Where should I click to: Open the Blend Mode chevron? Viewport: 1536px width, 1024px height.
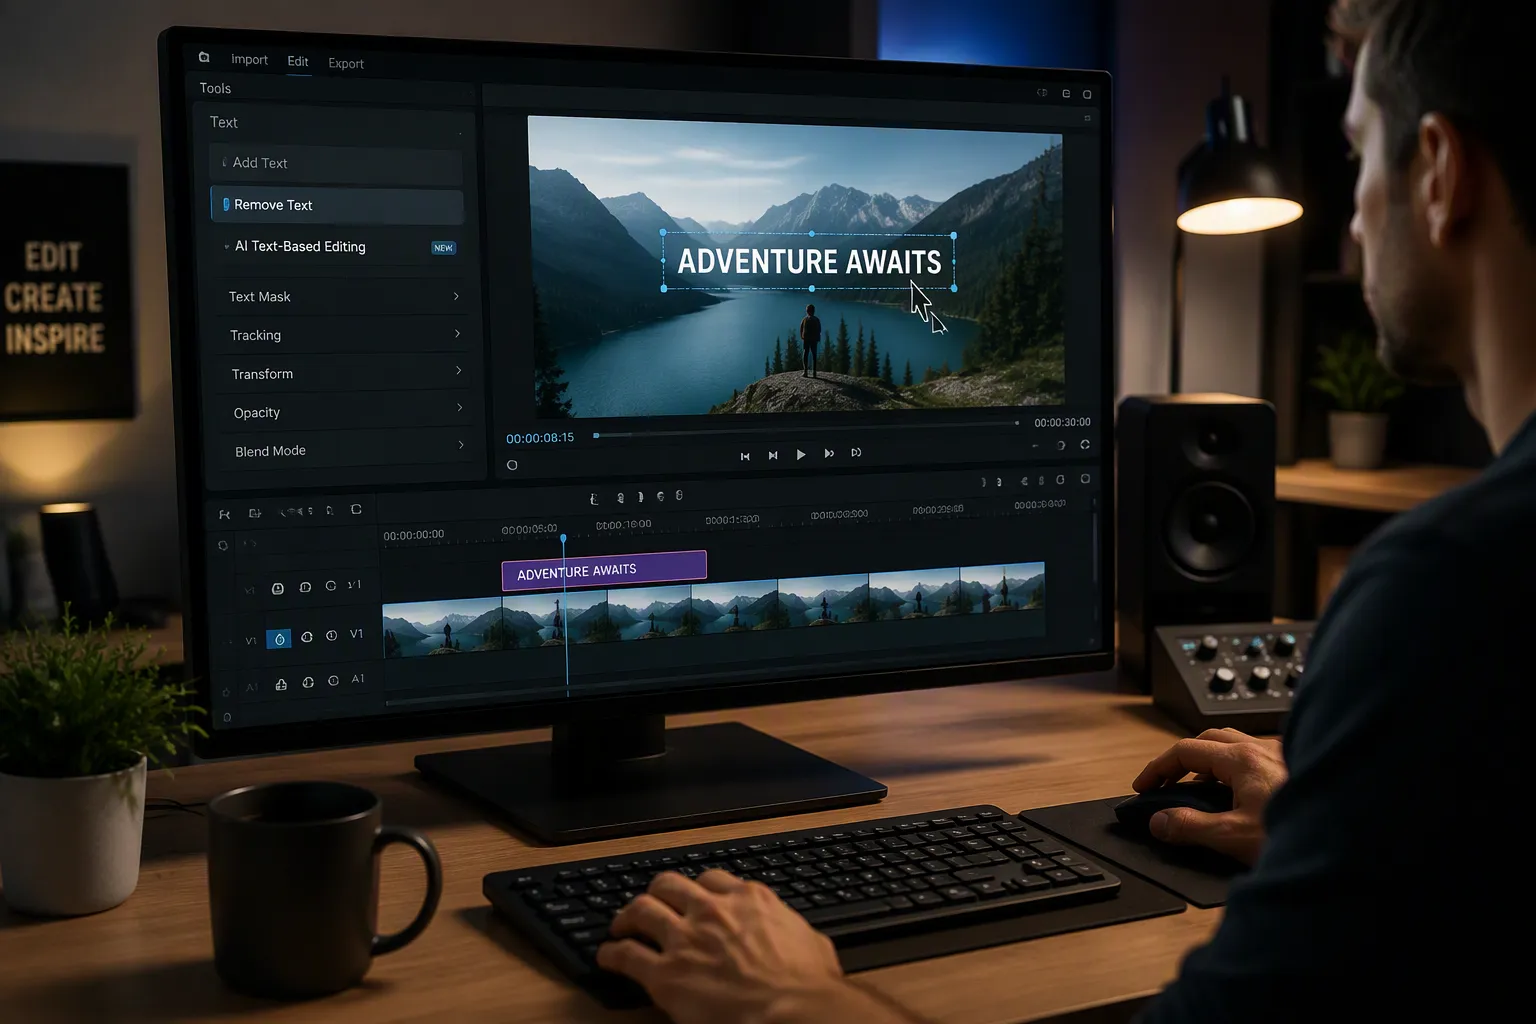pyautogui.click(x=460, y=445)
